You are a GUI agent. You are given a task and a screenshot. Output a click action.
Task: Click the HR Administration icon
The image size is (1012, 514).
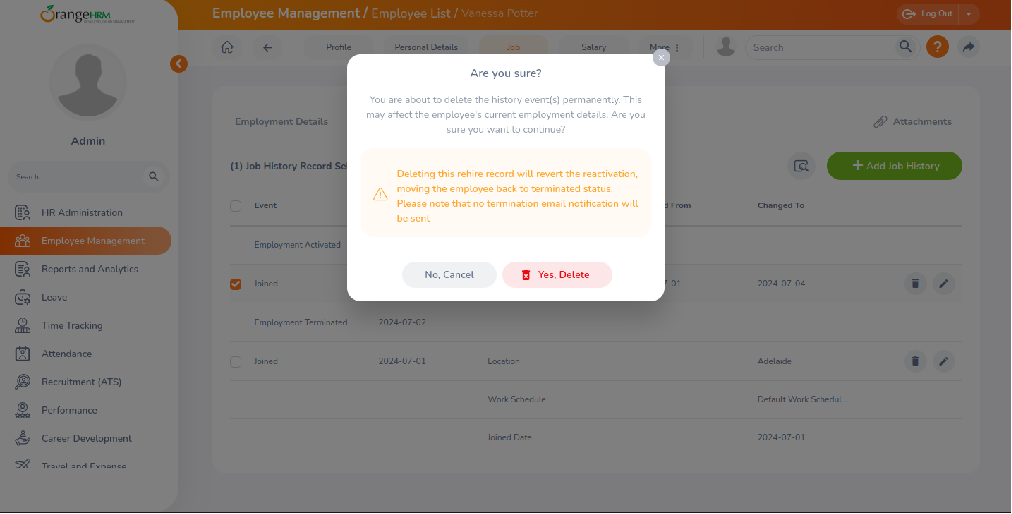pos(23,212)
